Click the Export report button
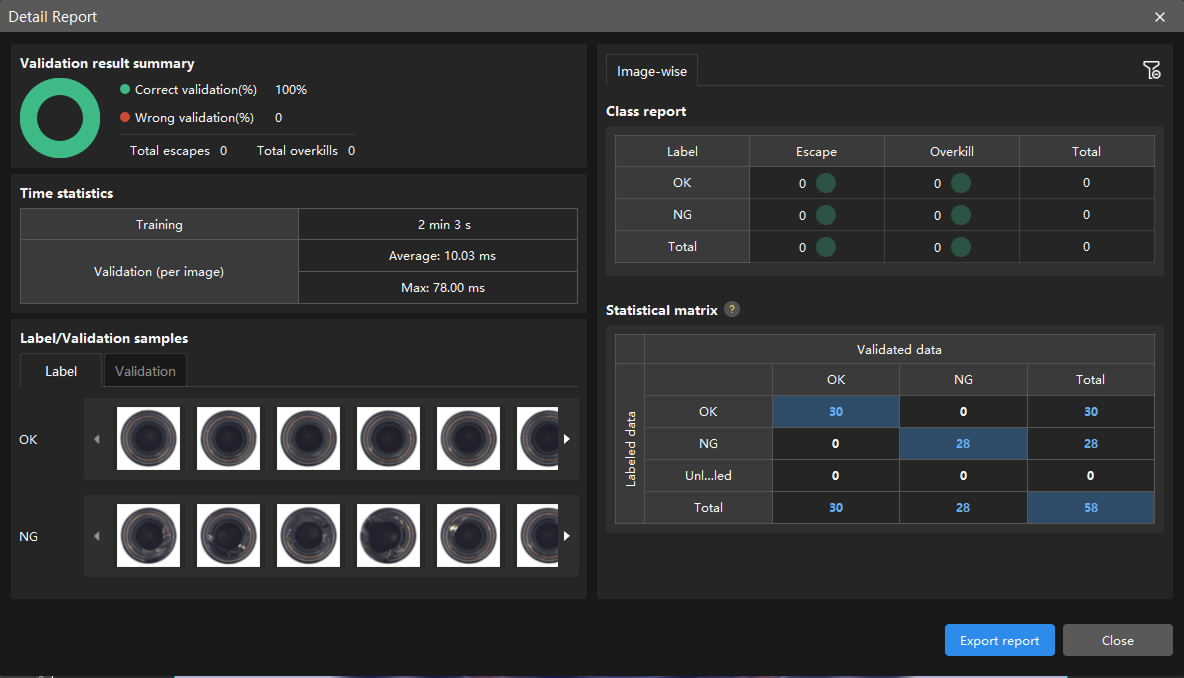Screen dimensions: 1184x678 pyautogui.click(x=999, y=640)
